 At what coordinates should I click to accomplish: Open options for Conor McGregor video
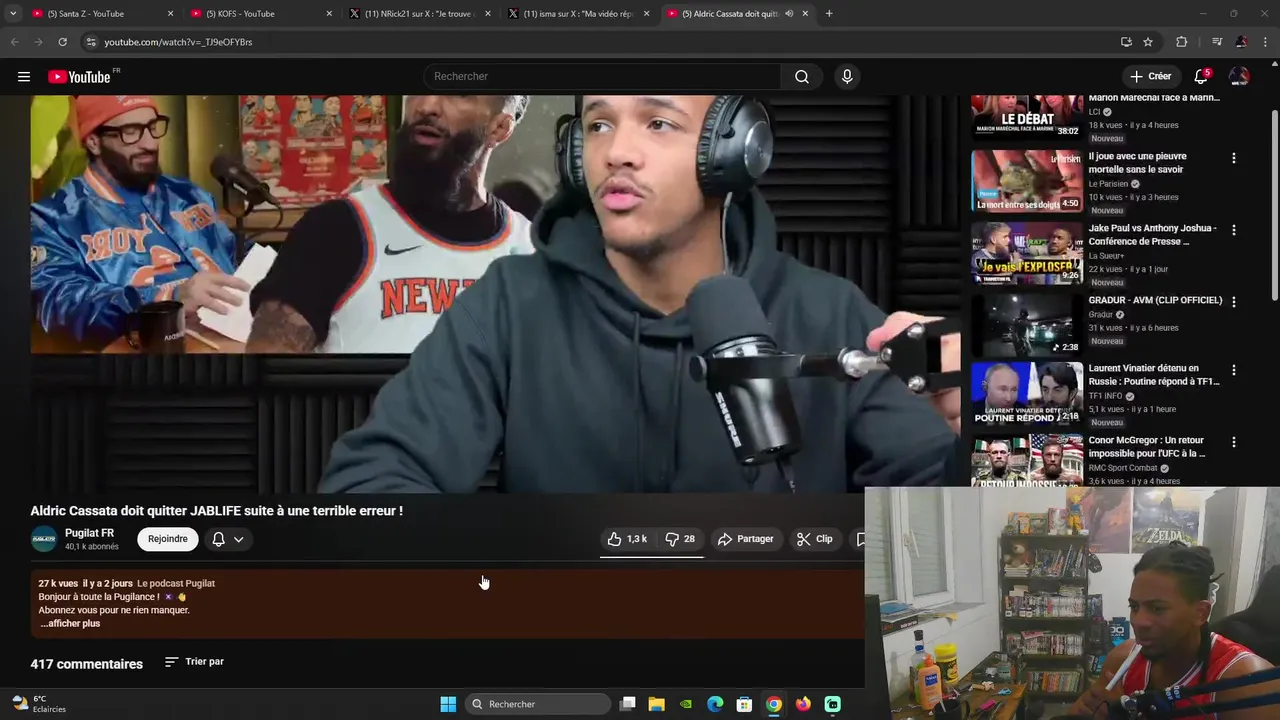1233,442
